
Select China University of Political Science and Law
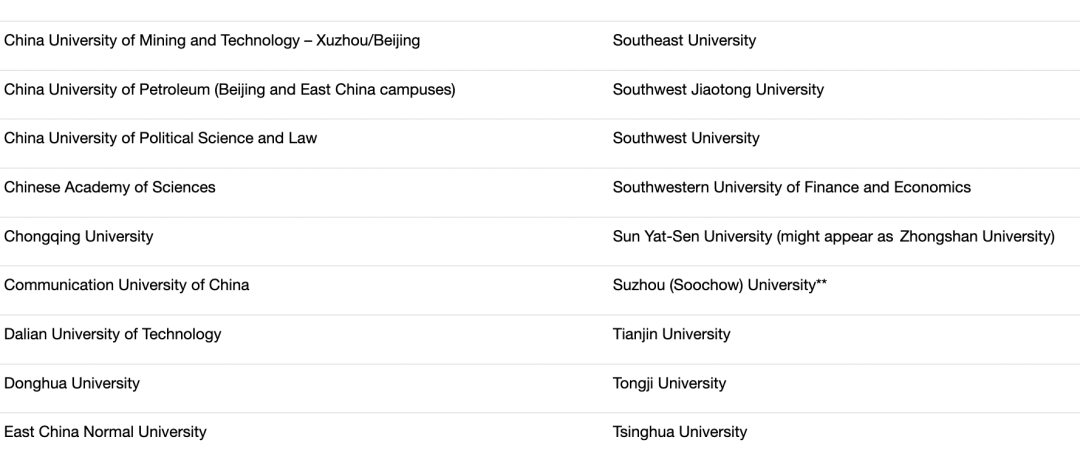(x=160, y=138)
